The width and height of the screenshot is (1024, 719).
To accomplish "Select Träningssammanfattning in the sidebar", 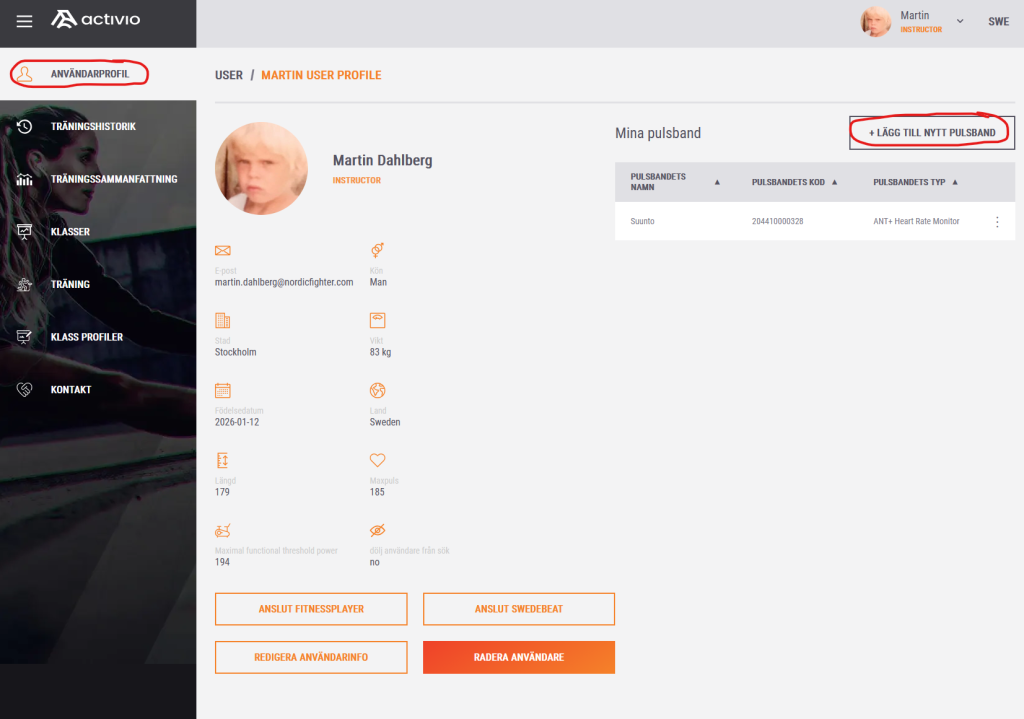I will point(113,179).
